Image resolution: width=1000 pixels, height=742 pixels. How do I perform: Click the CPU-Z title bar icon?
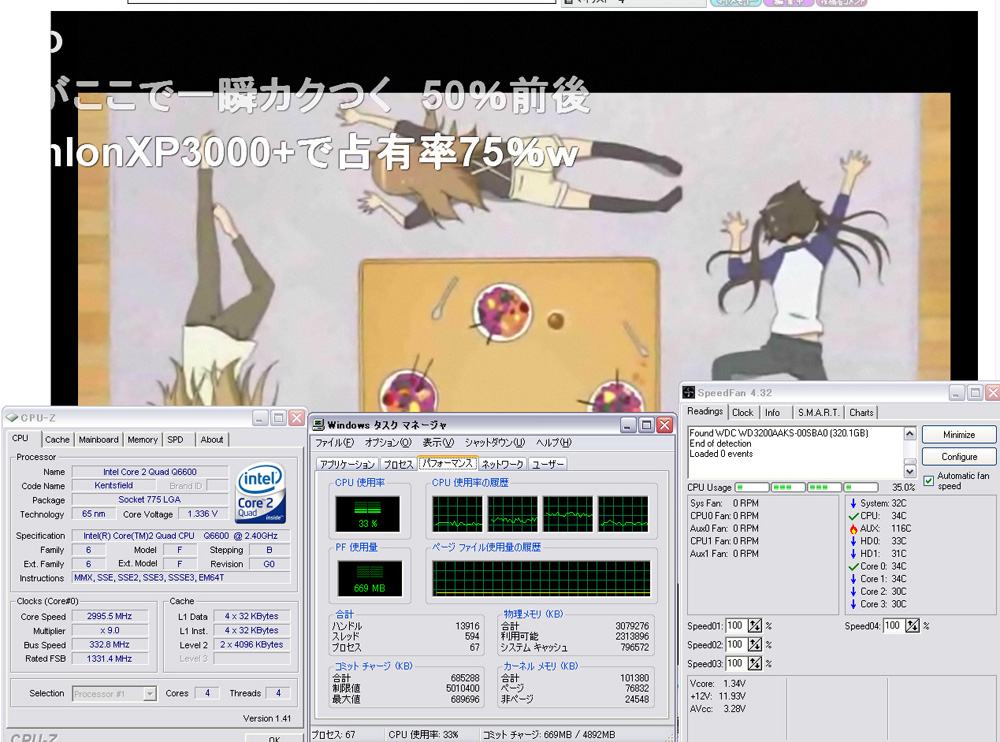[11, 418]
